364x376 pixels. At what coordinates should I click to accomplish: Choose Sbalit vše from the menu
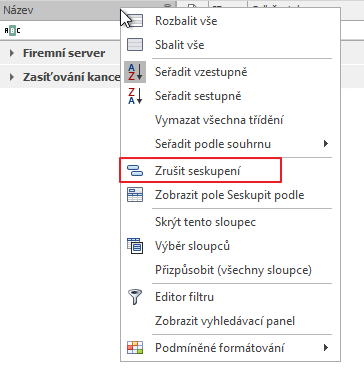pyautogui.click(x=230, y=45)
